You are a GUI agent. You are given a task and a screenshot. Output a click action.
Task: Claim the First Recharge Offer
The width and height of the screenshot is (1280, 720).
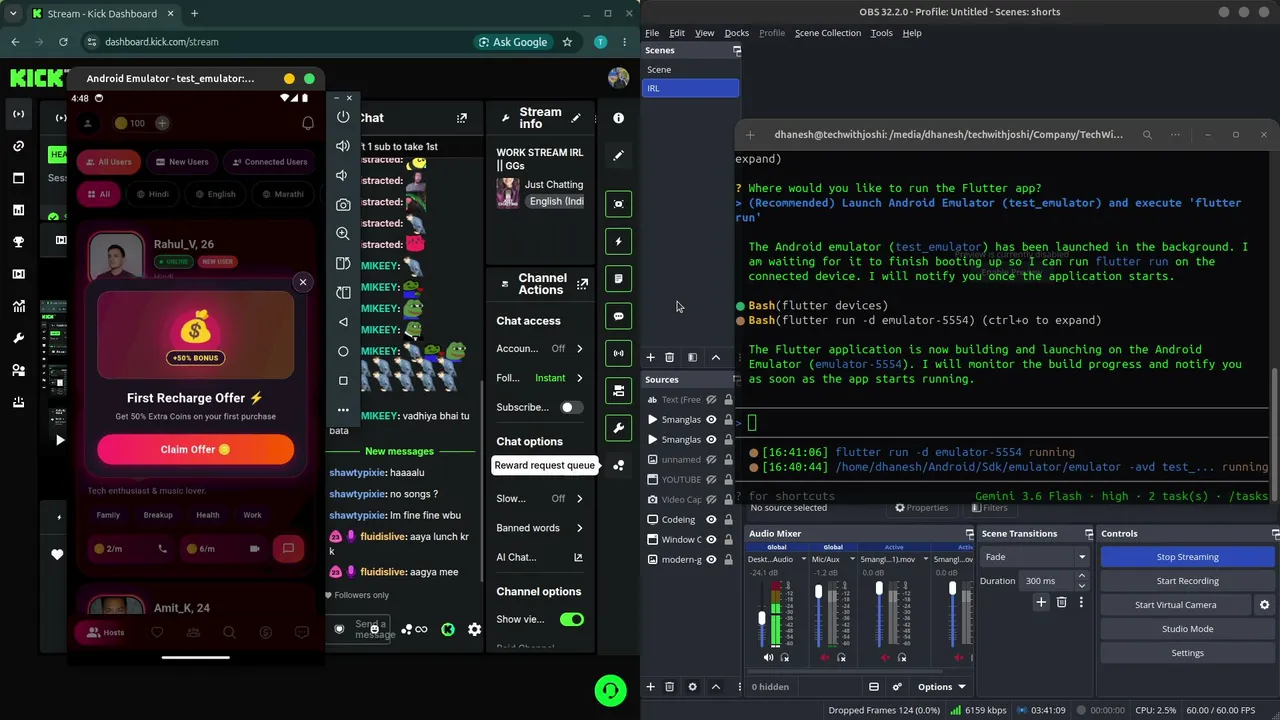pos(195,449)
